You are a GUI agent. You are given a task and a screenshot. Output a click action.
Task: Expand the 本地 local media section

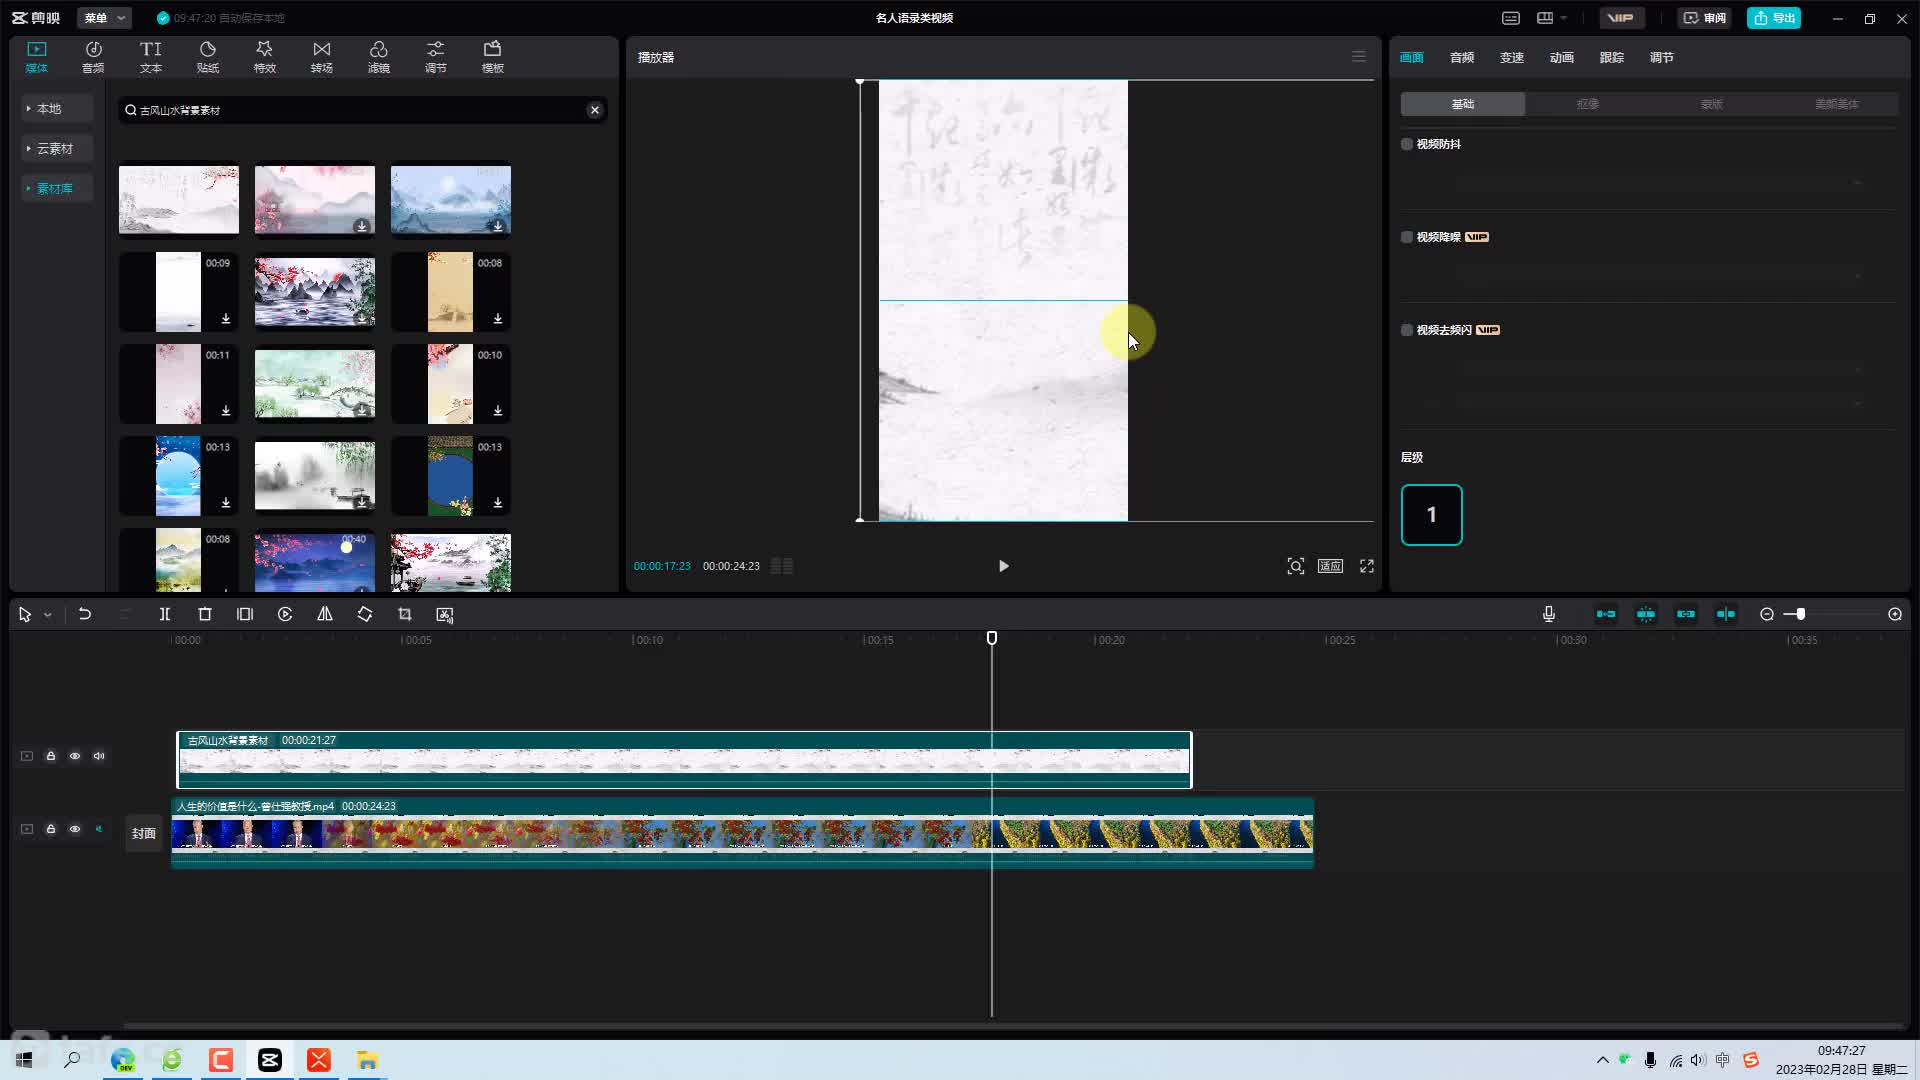[x=57, y=108]
